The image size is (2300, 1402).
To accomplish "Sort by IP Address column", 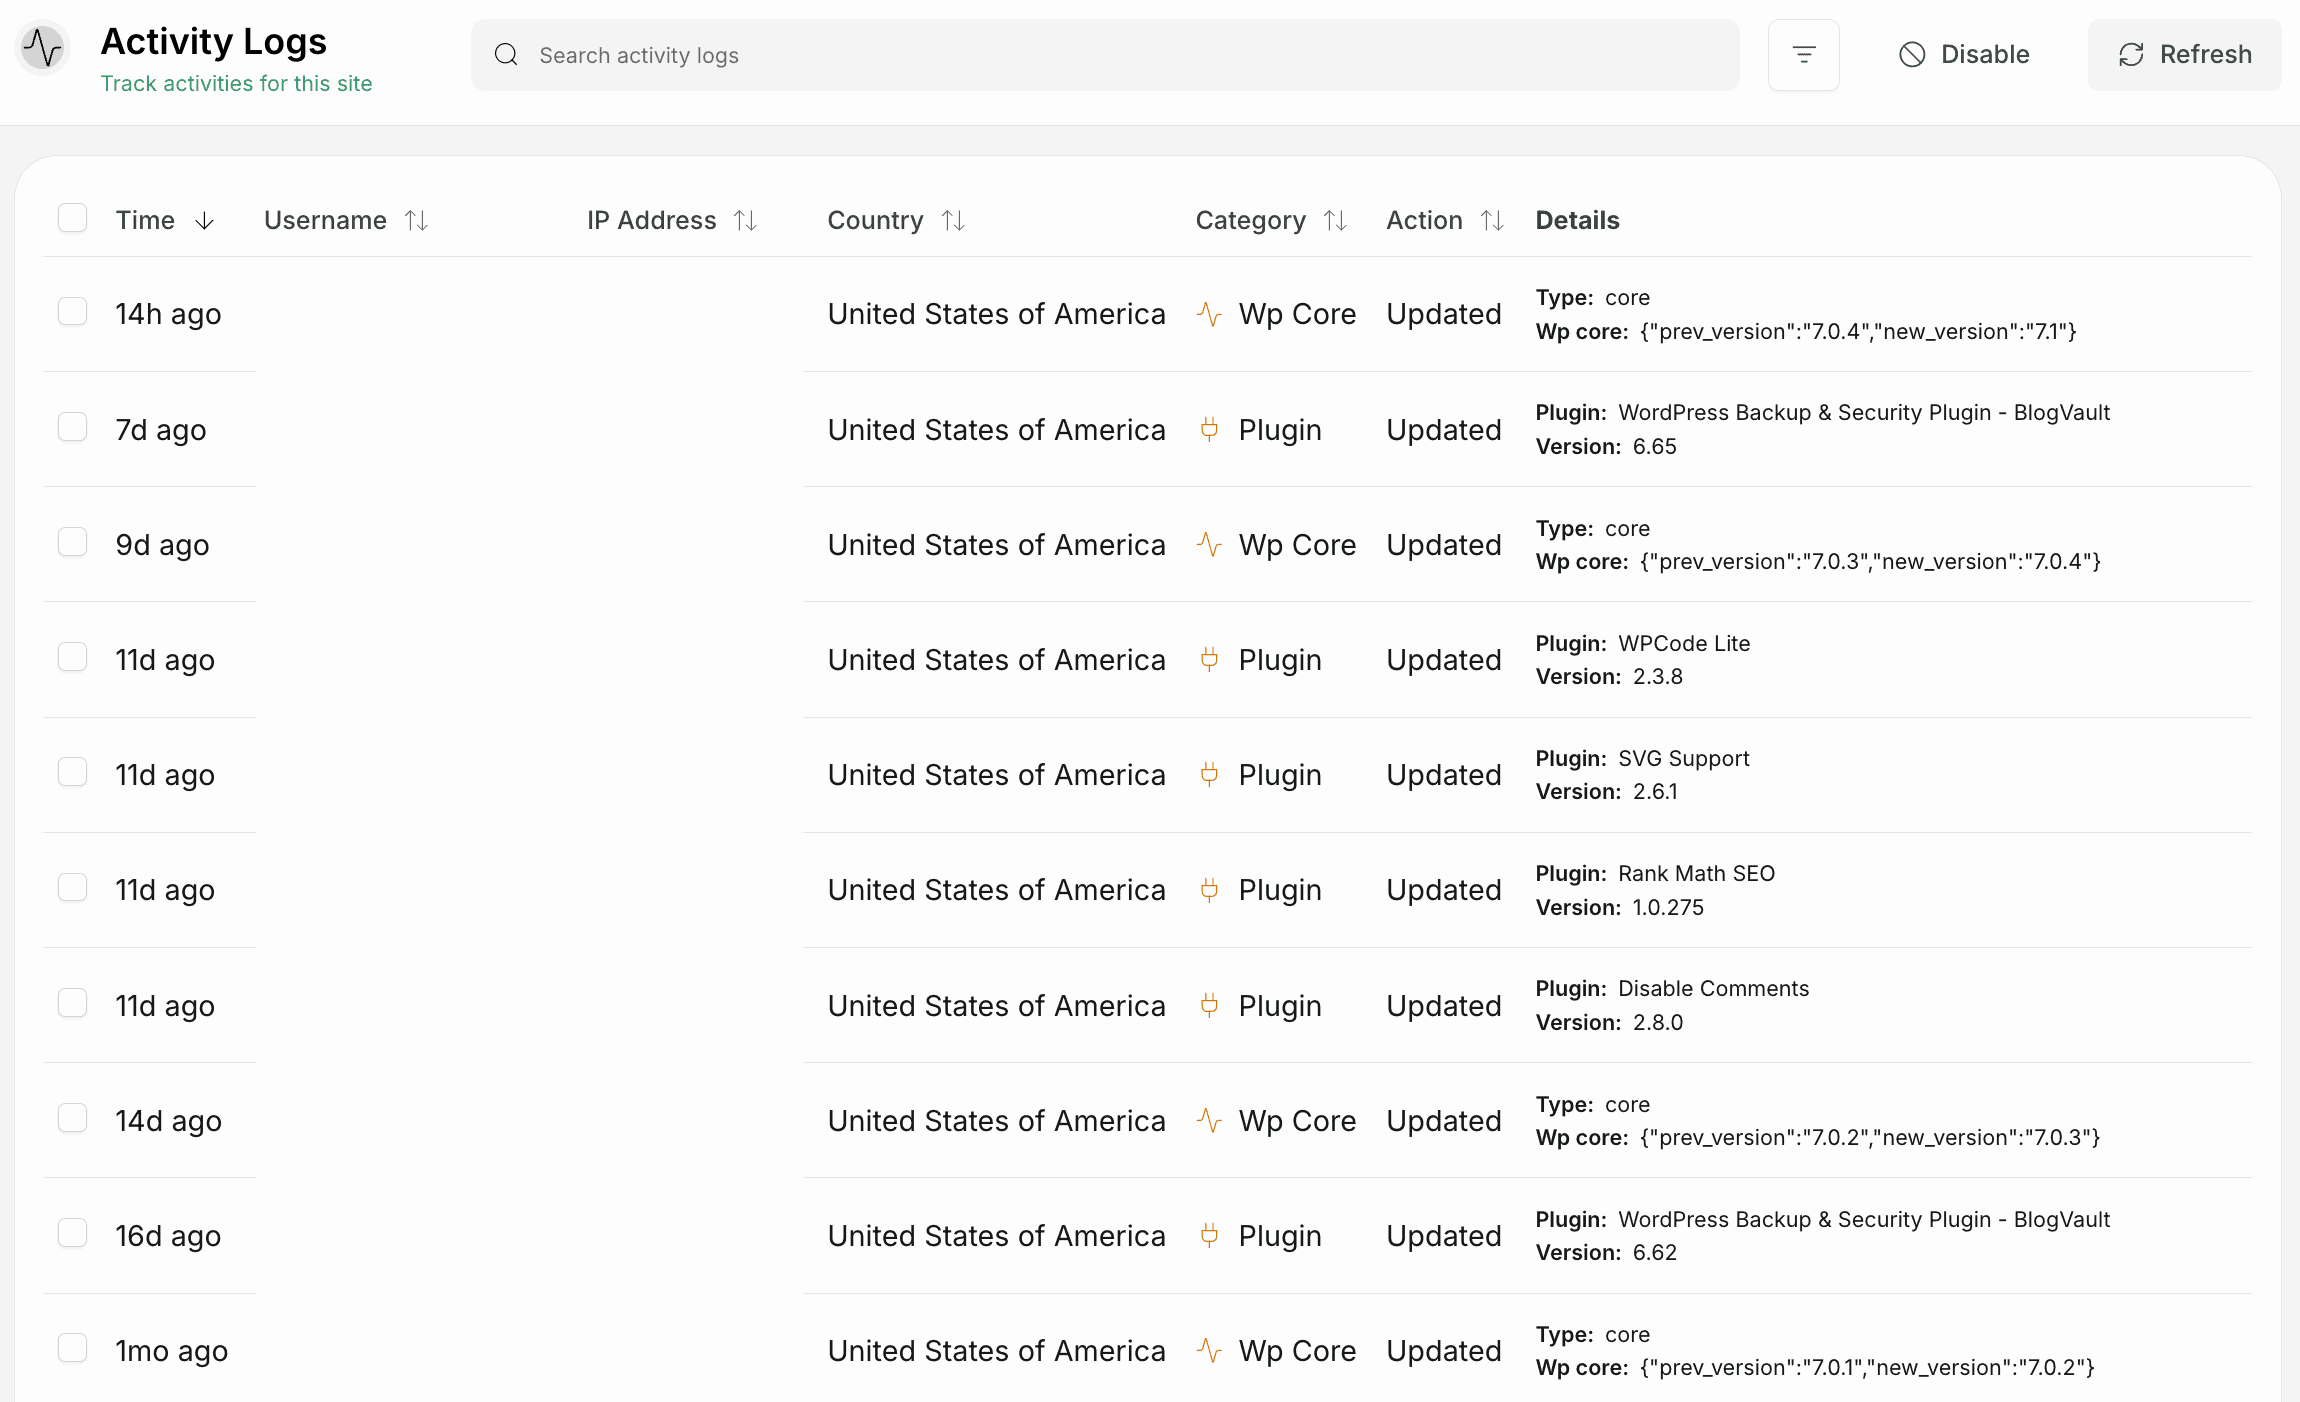I will tap(746, 221).
